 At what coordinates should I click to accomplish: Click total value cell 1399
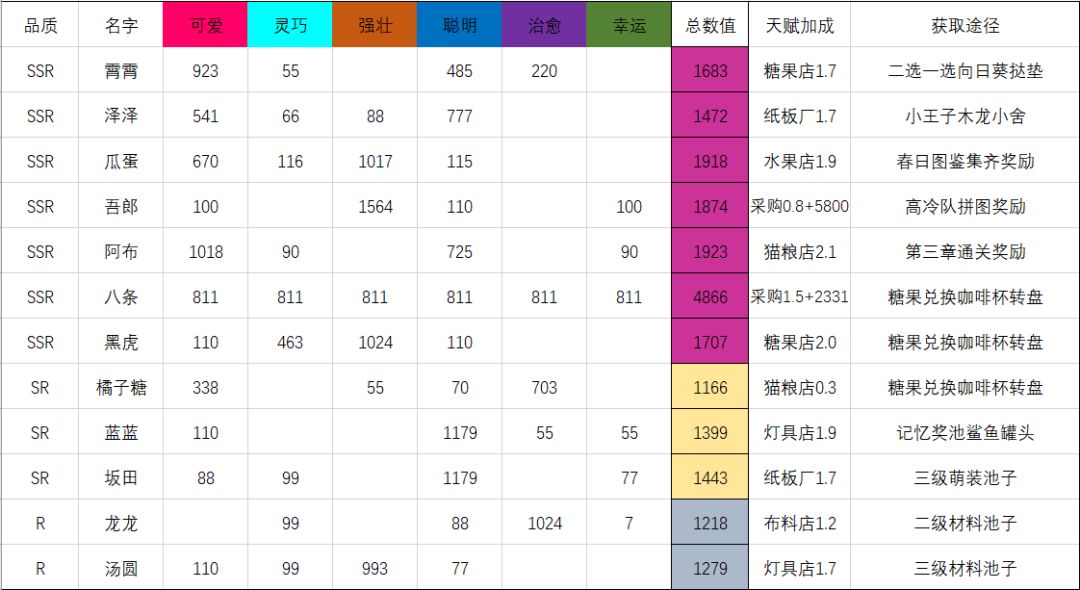click(710, 432)
